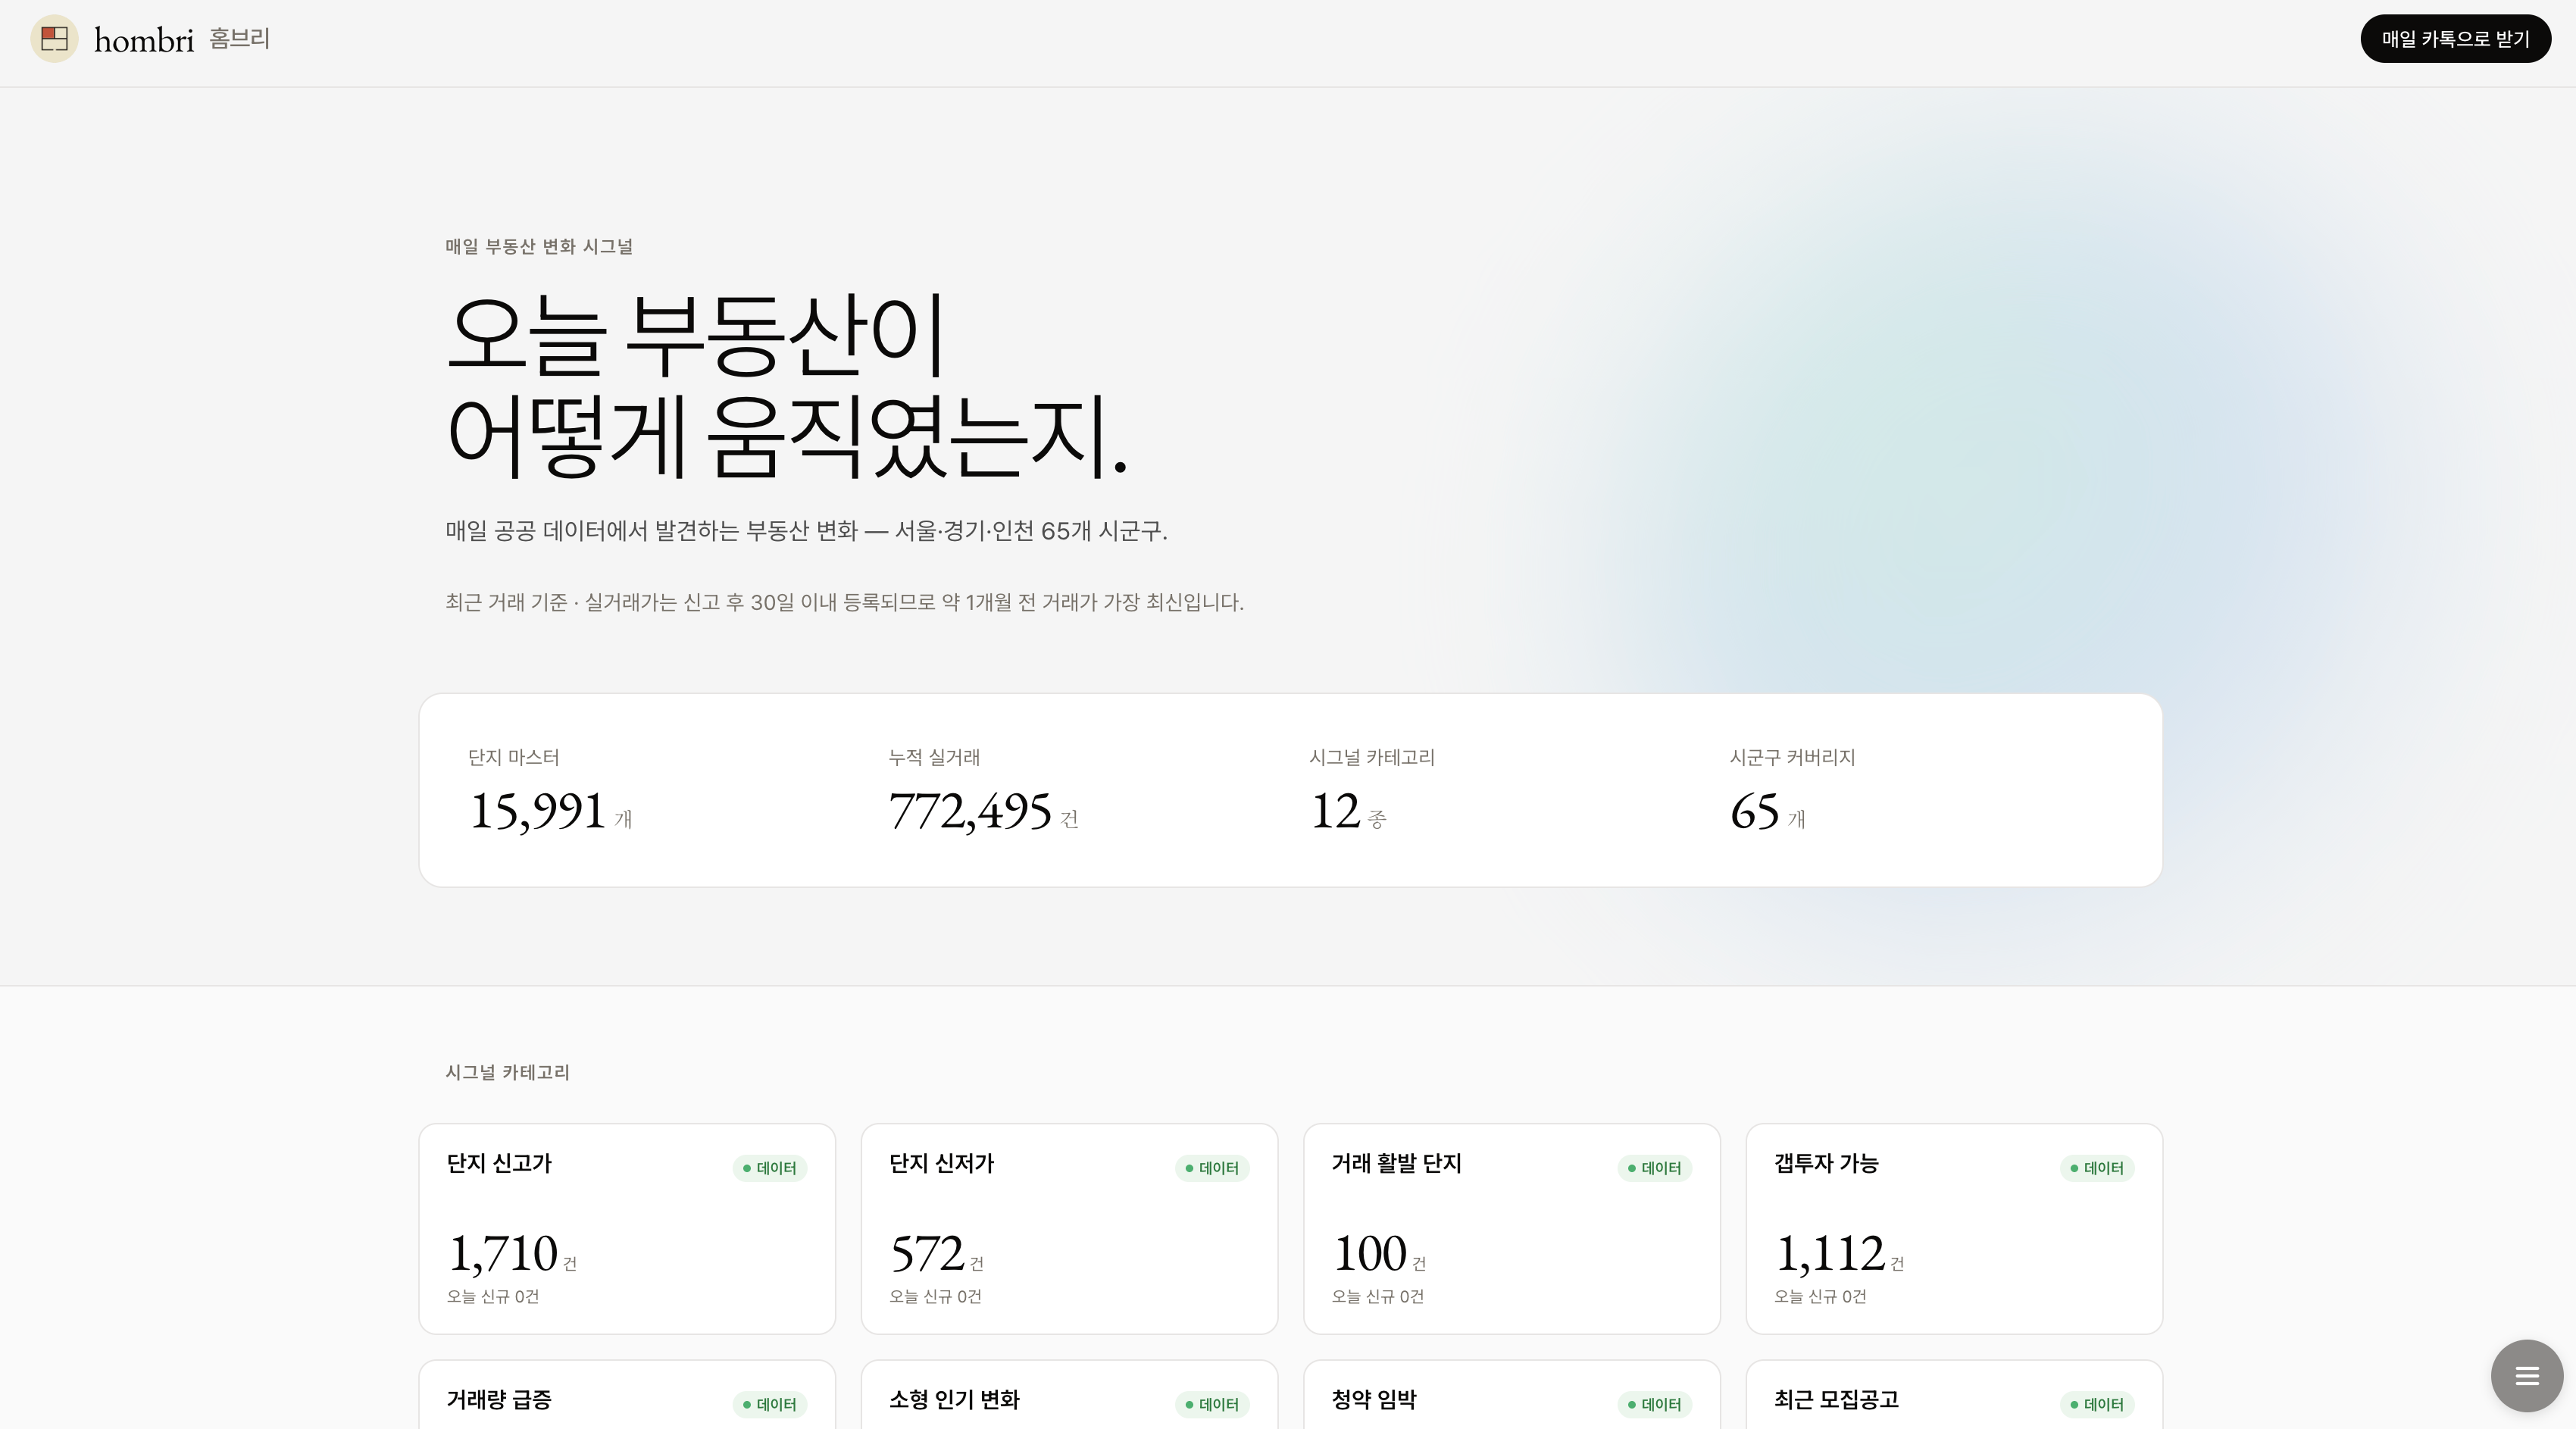The width and height of the screenshot is (2576, 1429).
Task: Click 오늘 신규 0건 under 단지 신고가
Action: (x=493, y=1296)
